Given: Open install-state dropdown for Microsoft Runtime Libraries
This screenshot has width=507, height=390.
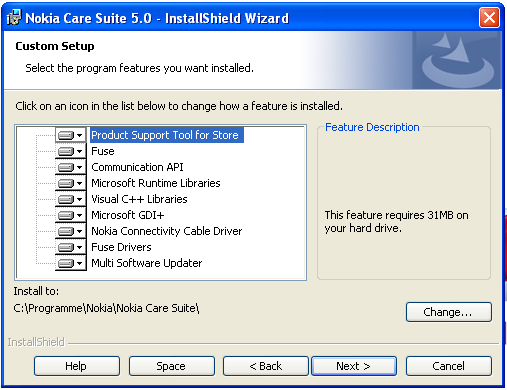Looking at the screenshot, I should point(71,183).
